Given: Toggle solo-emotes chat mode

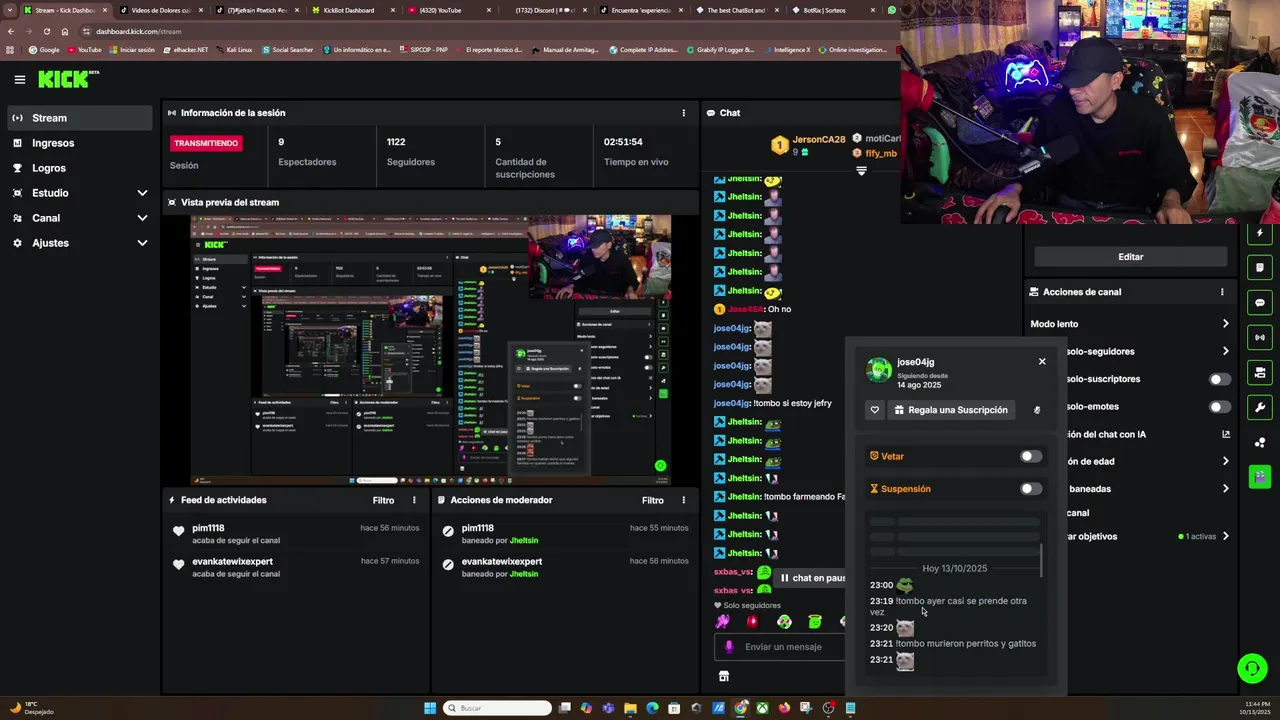Looking at the screenshot, I should 1220,407.
